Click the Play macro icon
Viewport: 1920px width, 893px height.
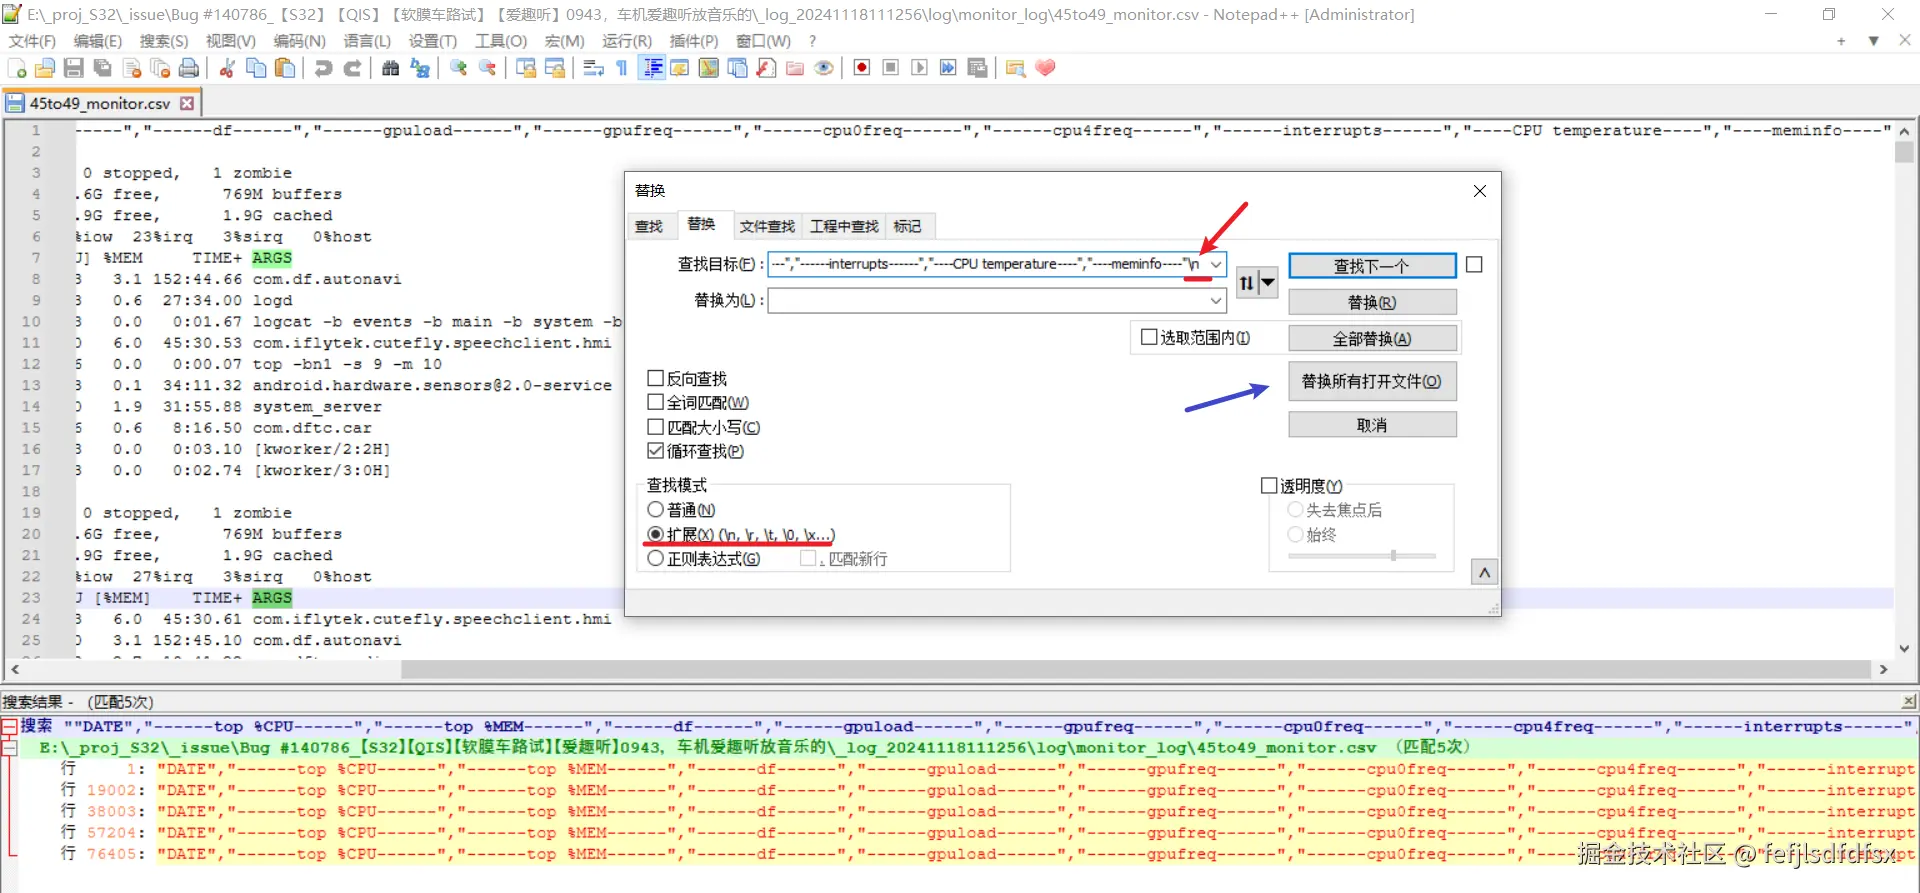(x=920, y=68)
